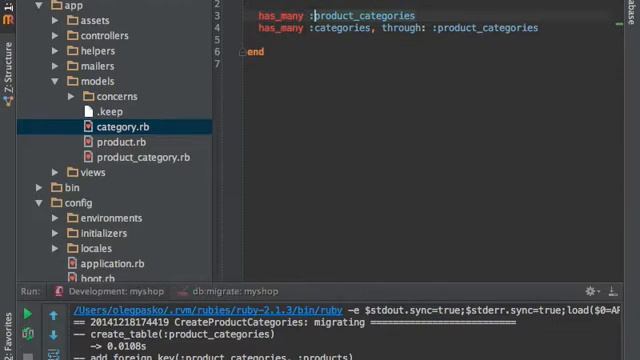Expand the helpers folder arrow

(55, 51)
